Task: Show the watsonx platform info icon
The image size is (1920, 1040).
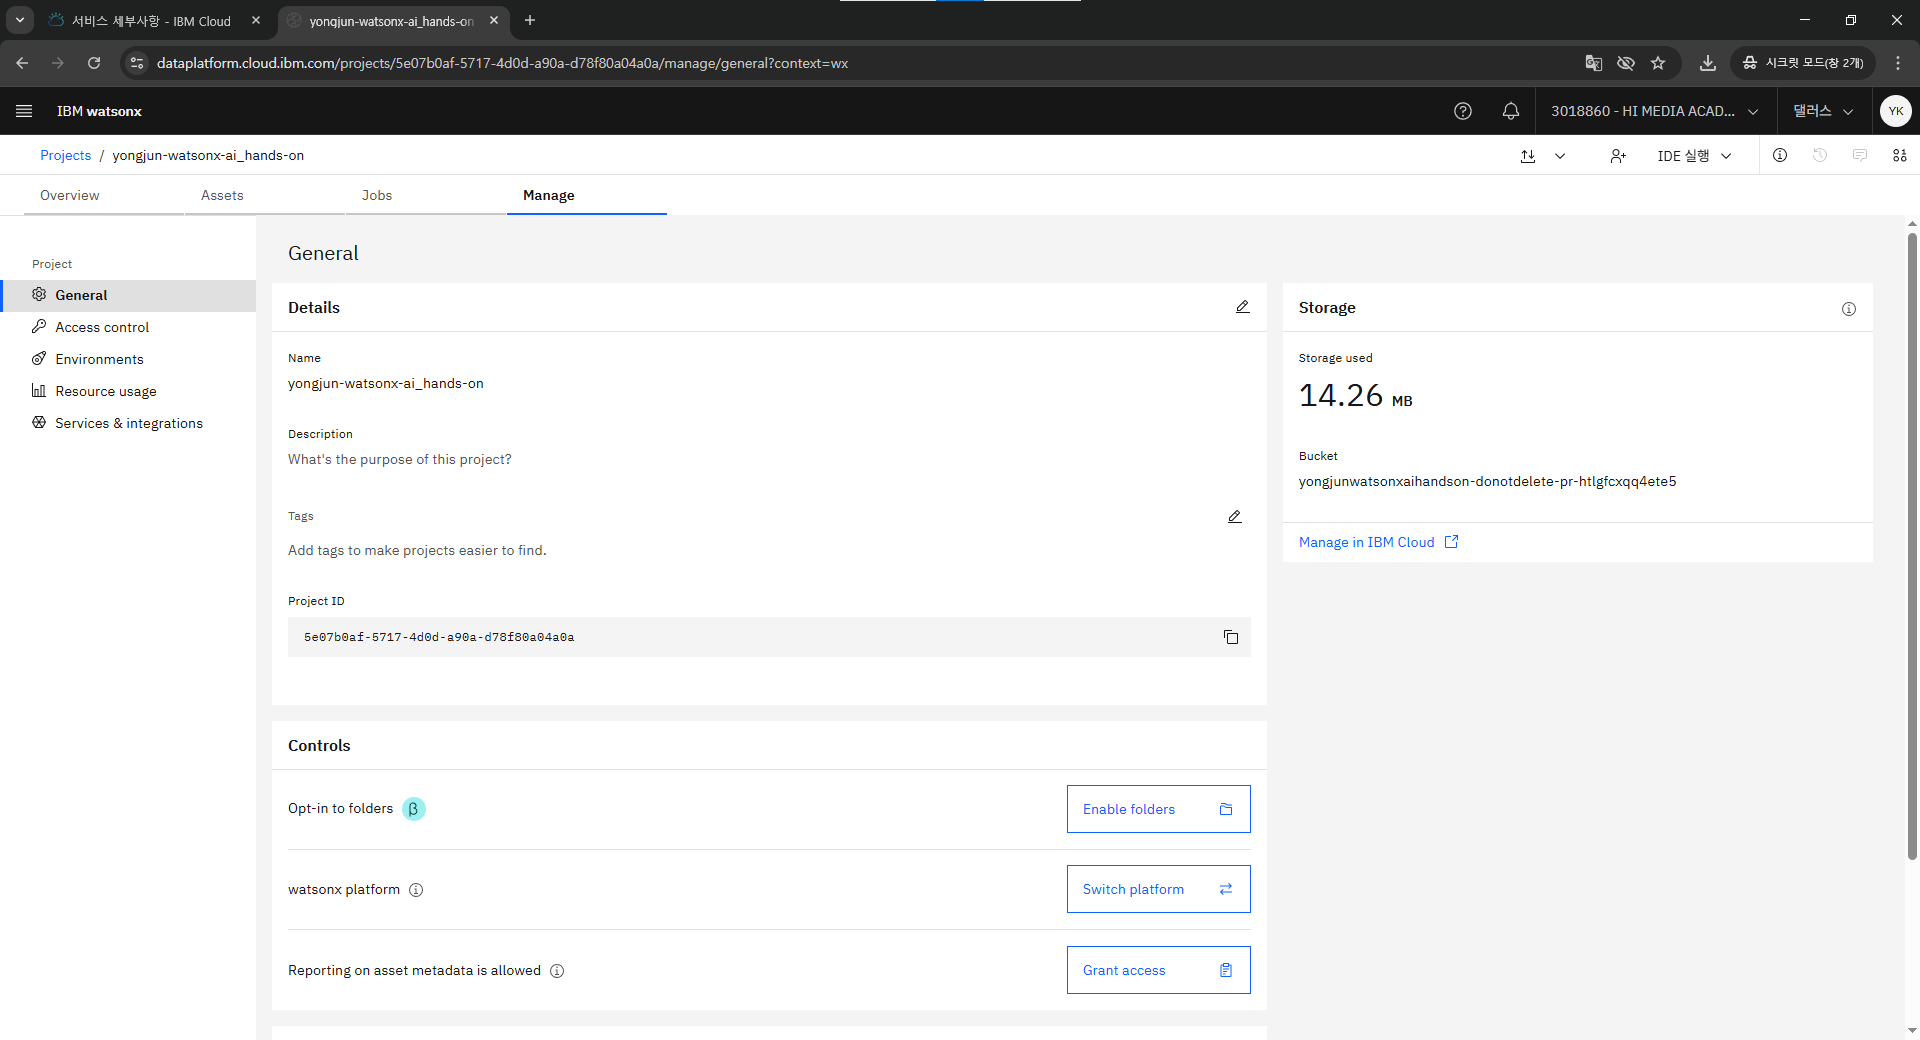Action: click(416, 890)
